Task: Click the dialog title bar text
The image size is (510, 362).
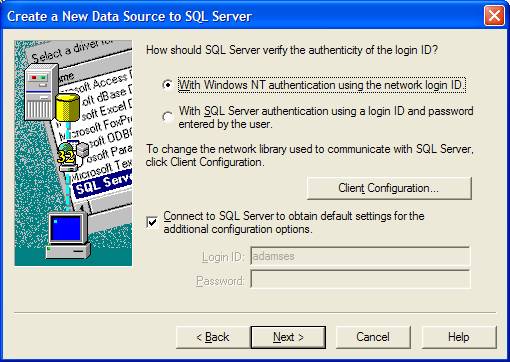Action: coord(129,16)
